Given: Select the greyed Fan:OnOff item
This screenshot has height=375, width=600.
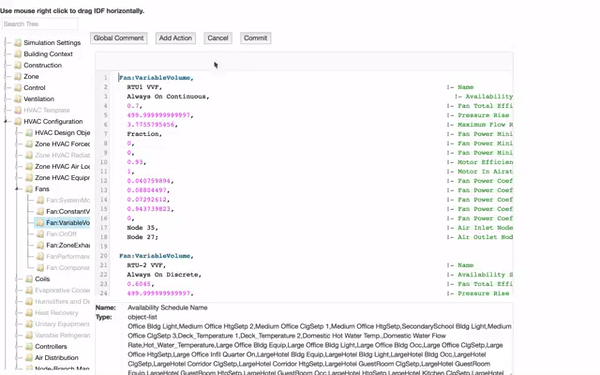Looking at the screenshot, I should tap(61, 234).
